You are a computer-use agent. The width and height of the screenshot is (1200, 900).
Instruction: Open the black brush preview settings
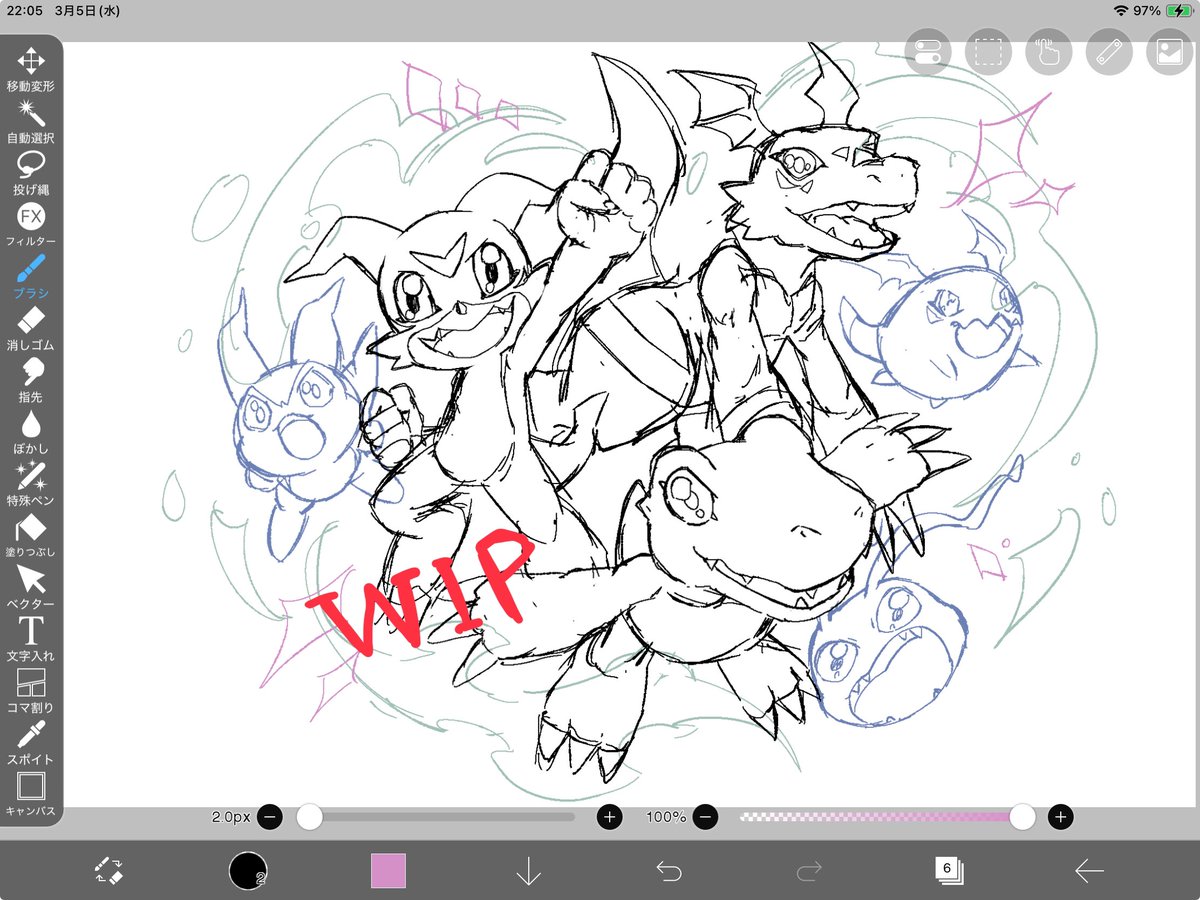click(247, 871)
